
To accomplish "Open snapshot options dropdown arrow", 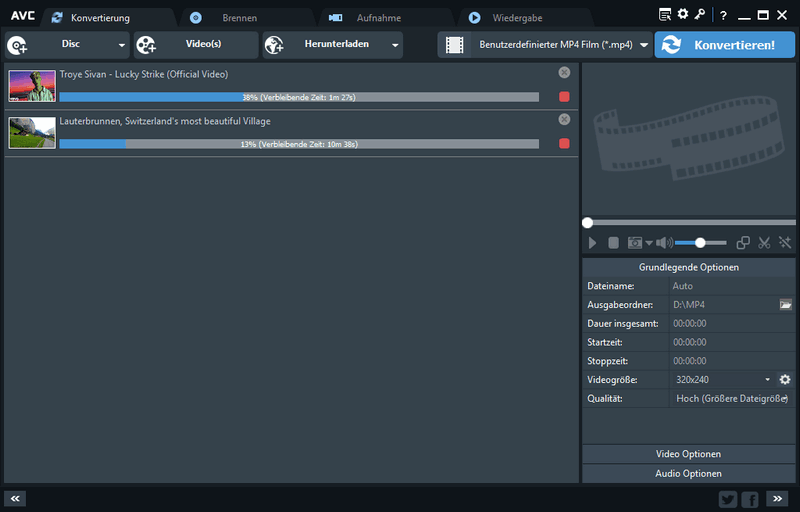I will [x=648, y=243].
